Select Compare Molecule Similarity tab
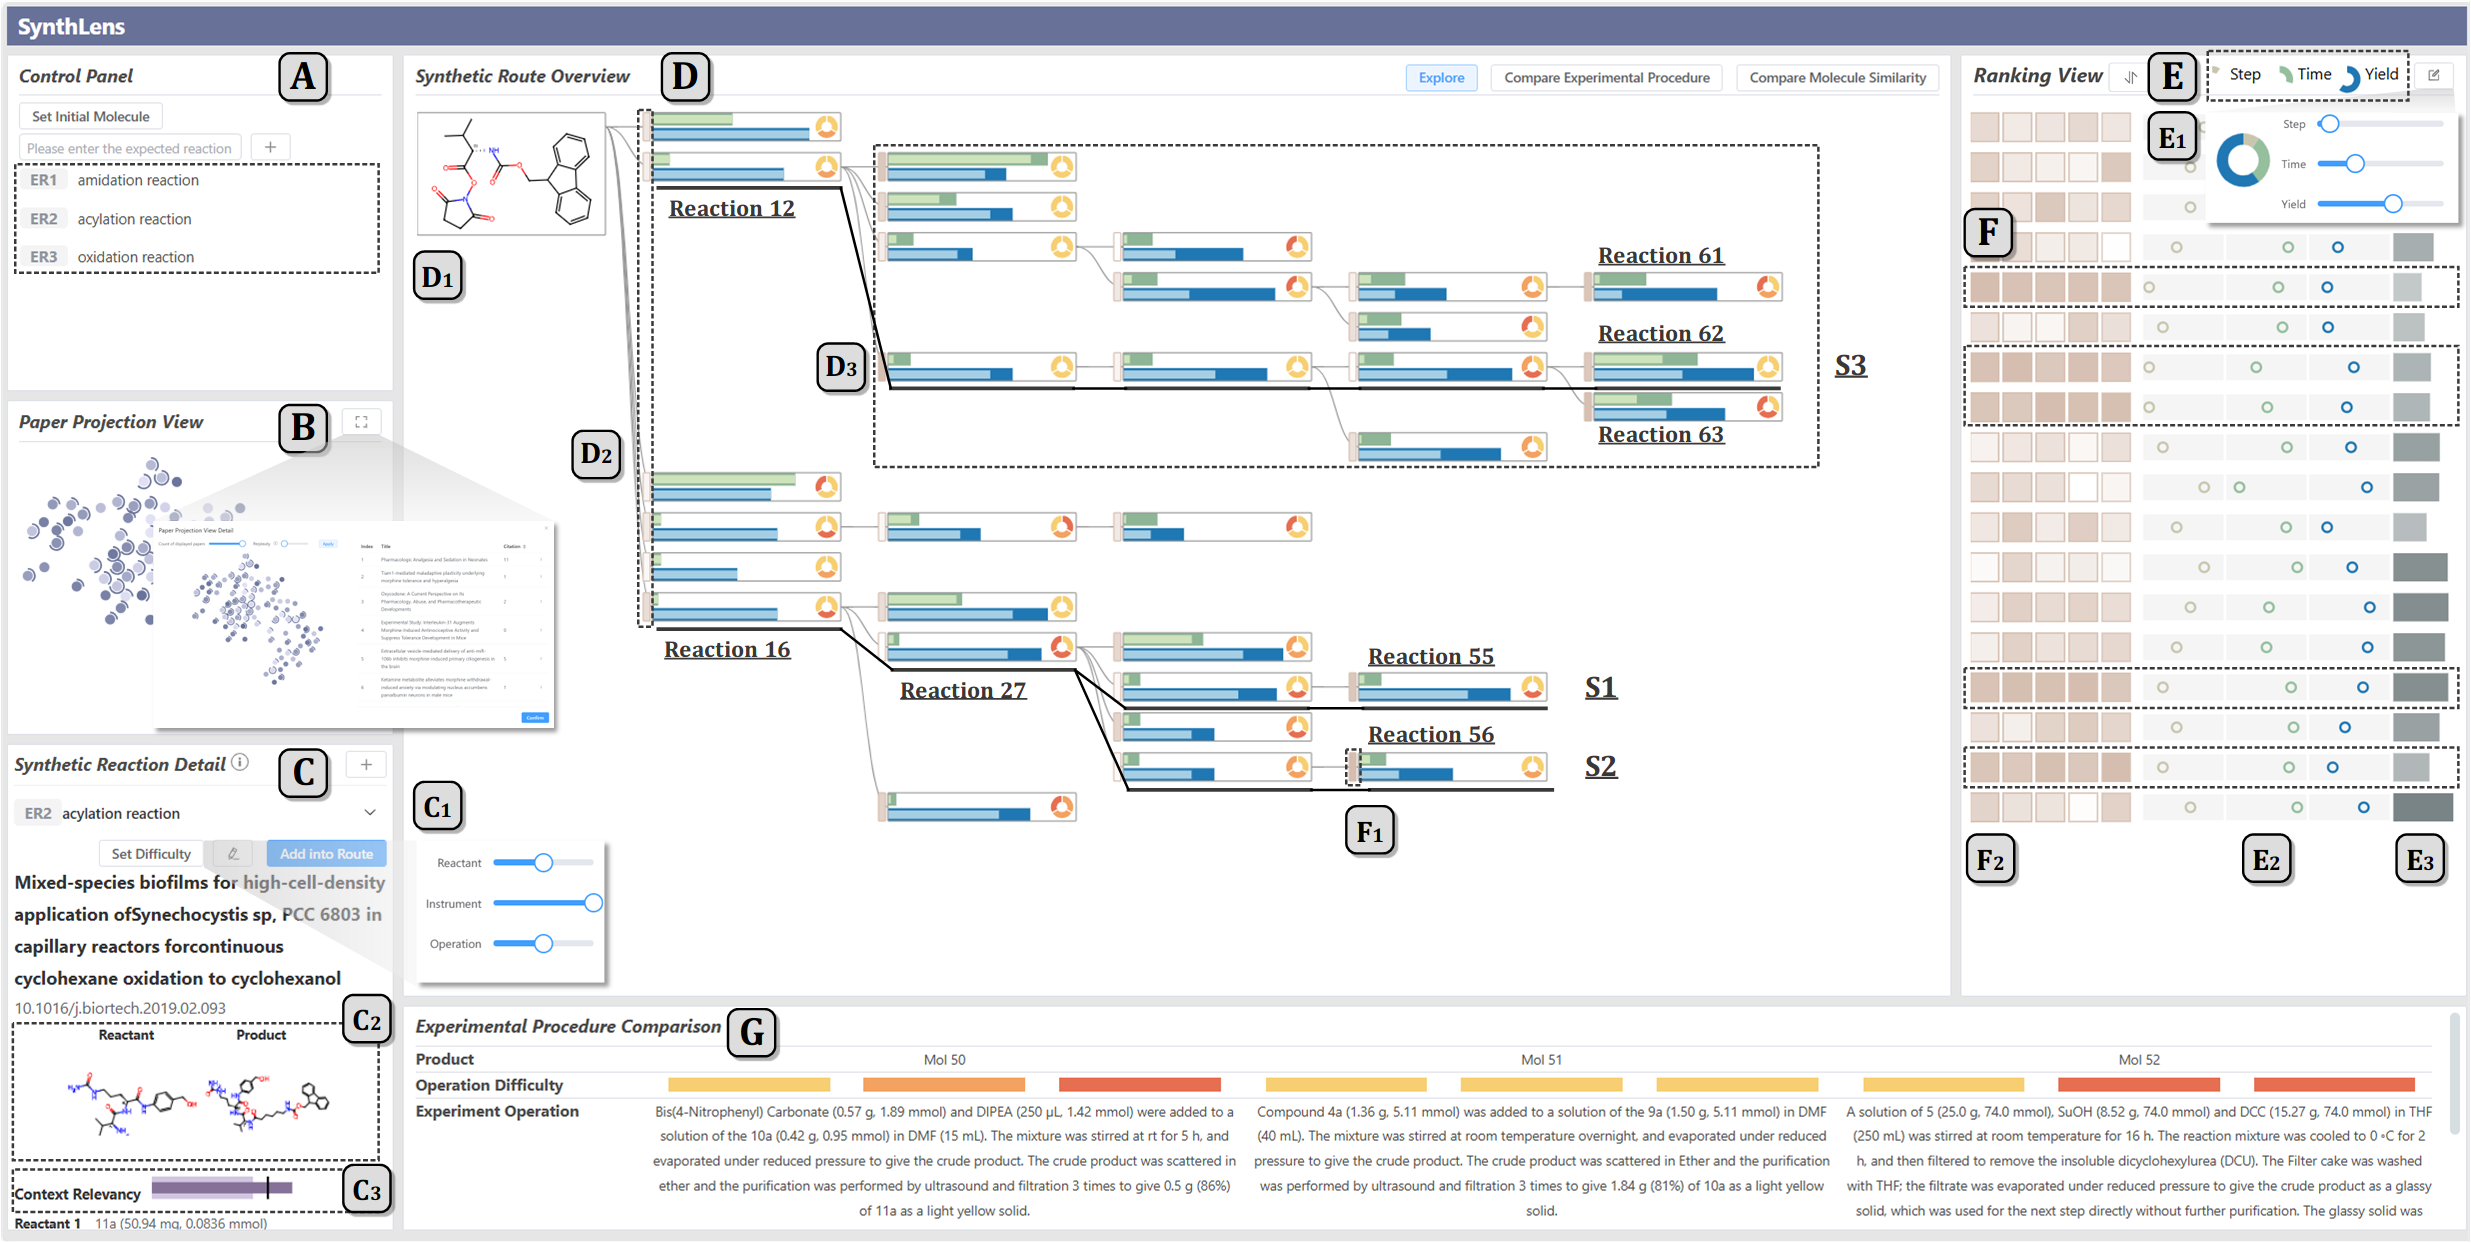The height and width of the screenshot is (1243, 2471). point(1837,78)
